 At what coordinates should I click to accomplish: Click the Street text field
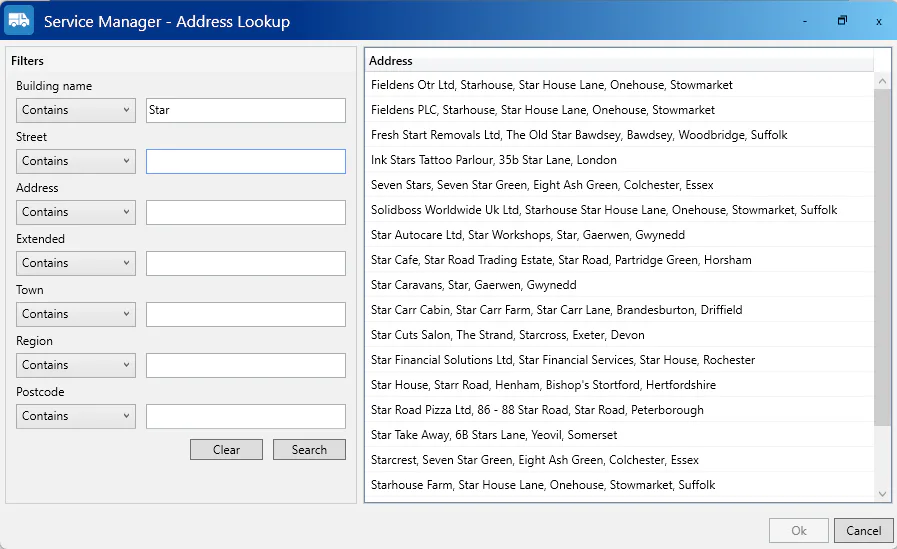[x=246, y=161]
